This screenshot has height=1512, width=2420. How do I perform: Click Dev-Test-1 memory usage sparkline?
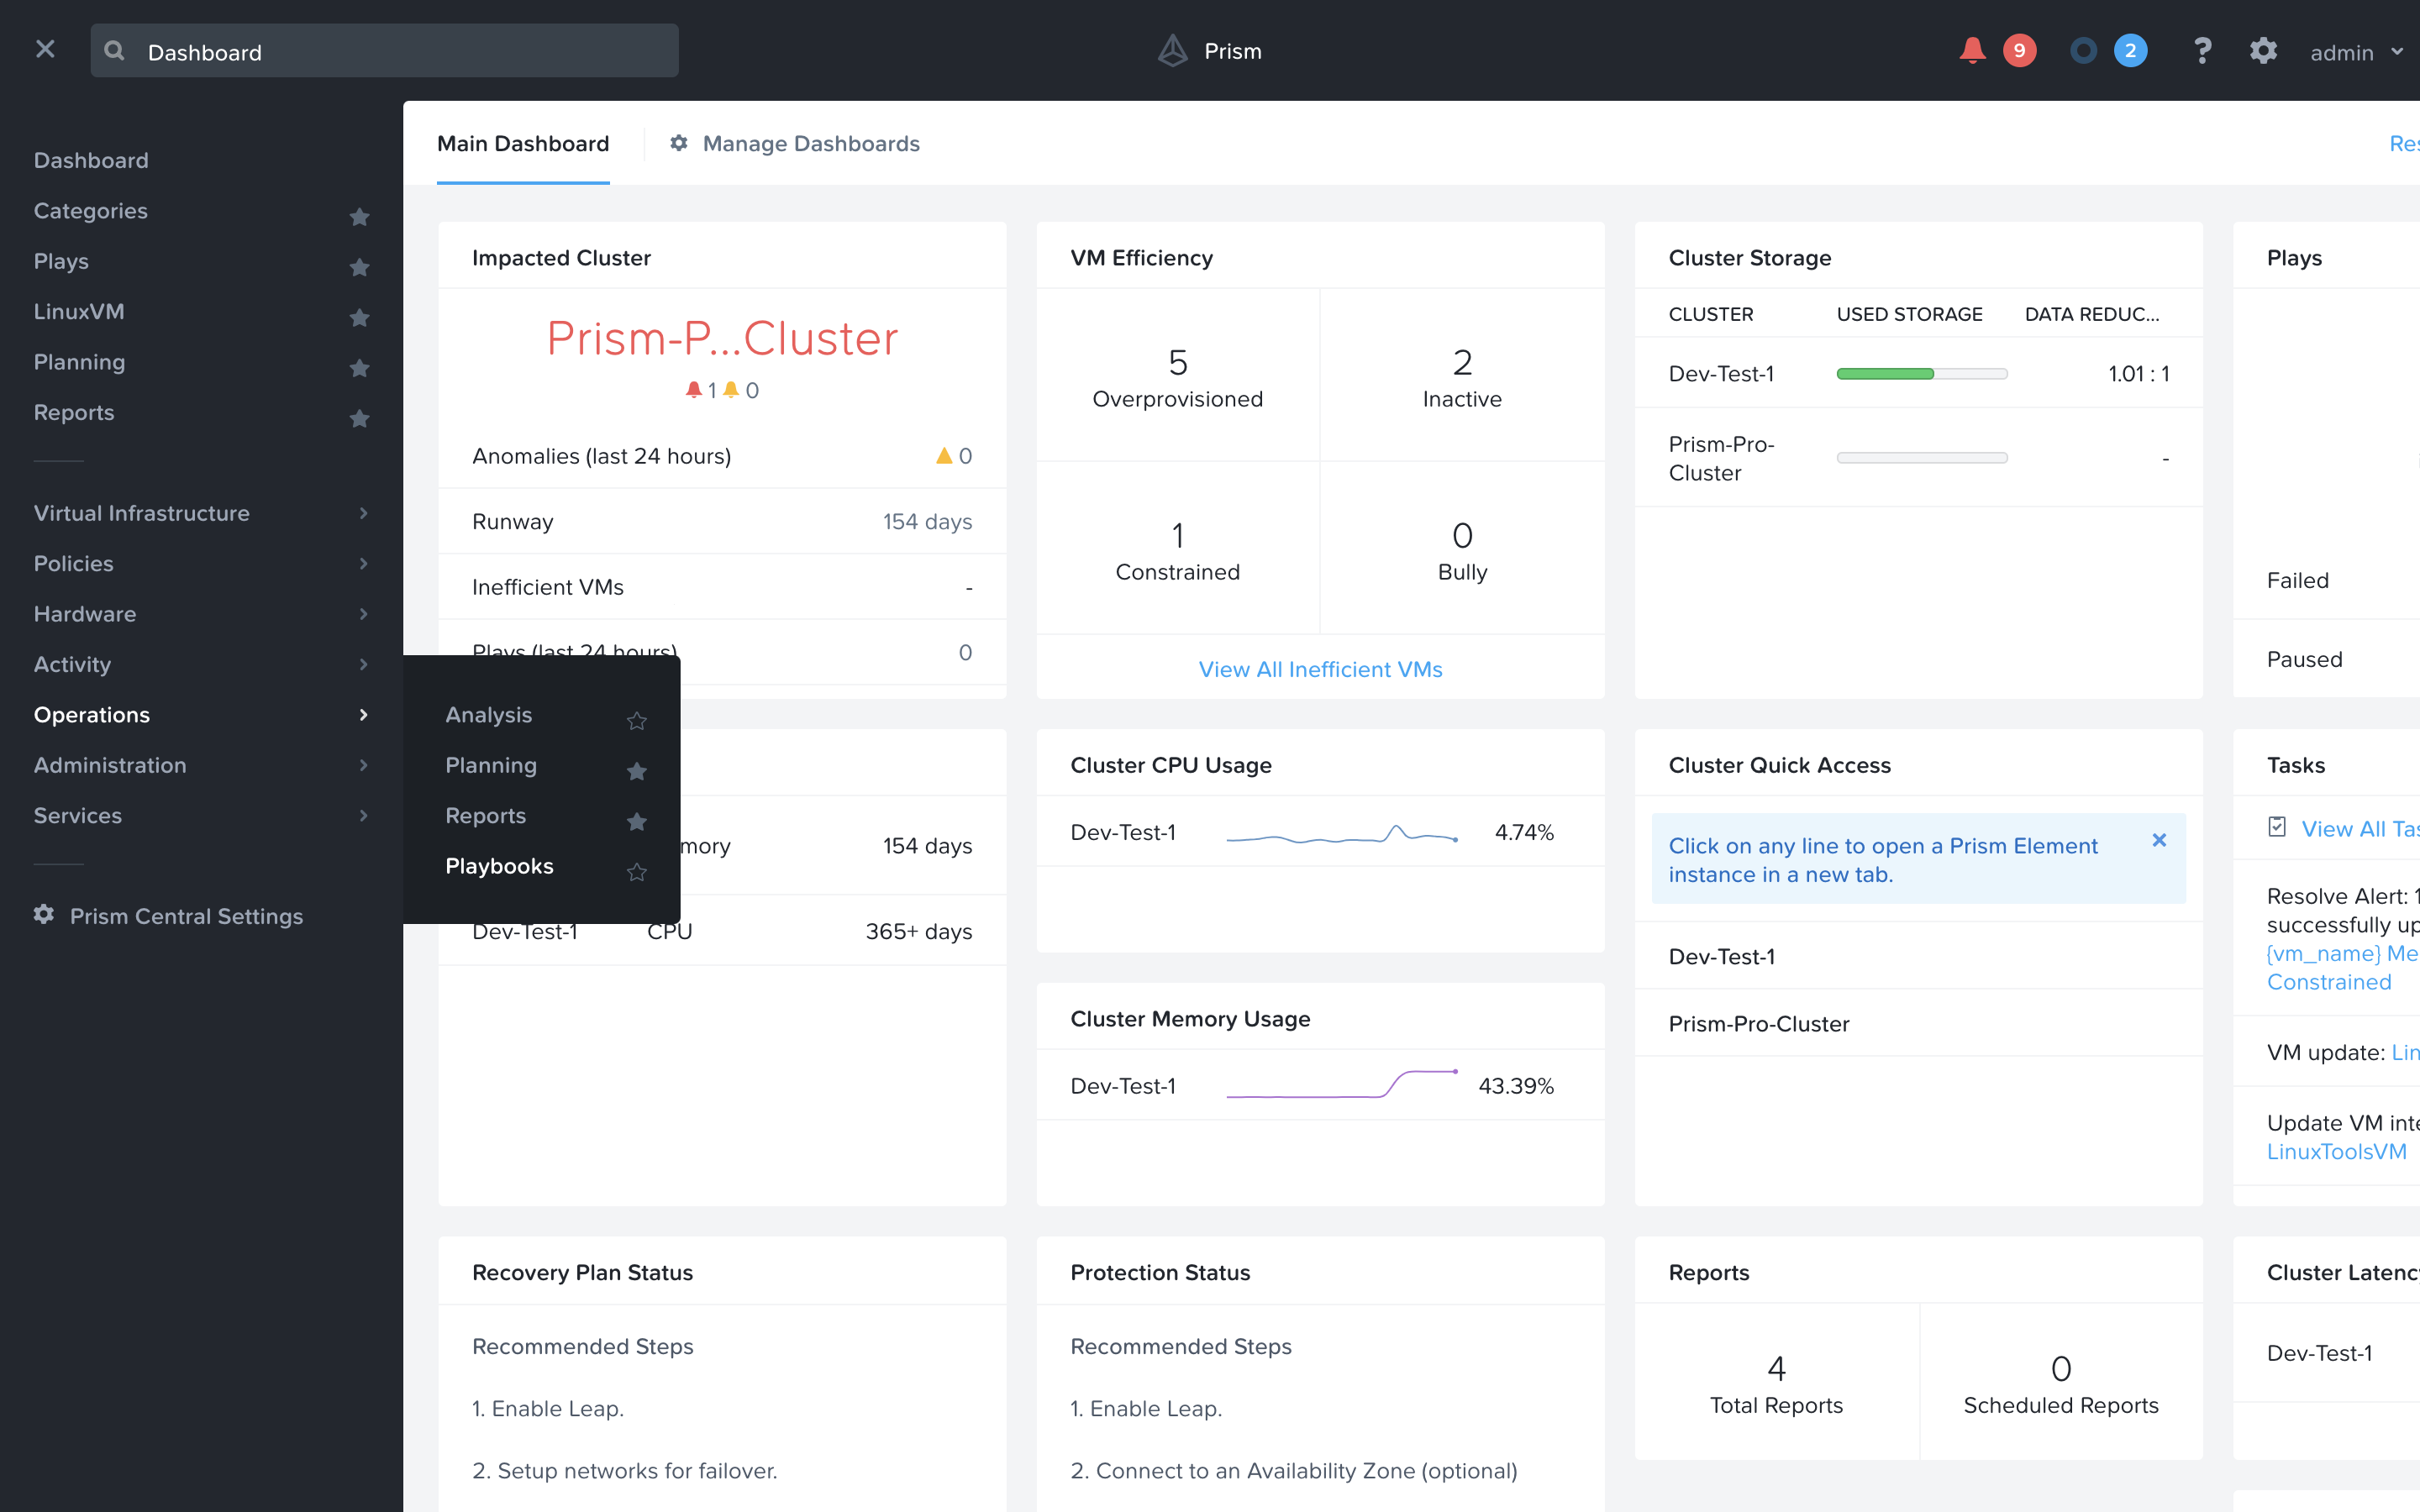[x=1341, y=1084]
